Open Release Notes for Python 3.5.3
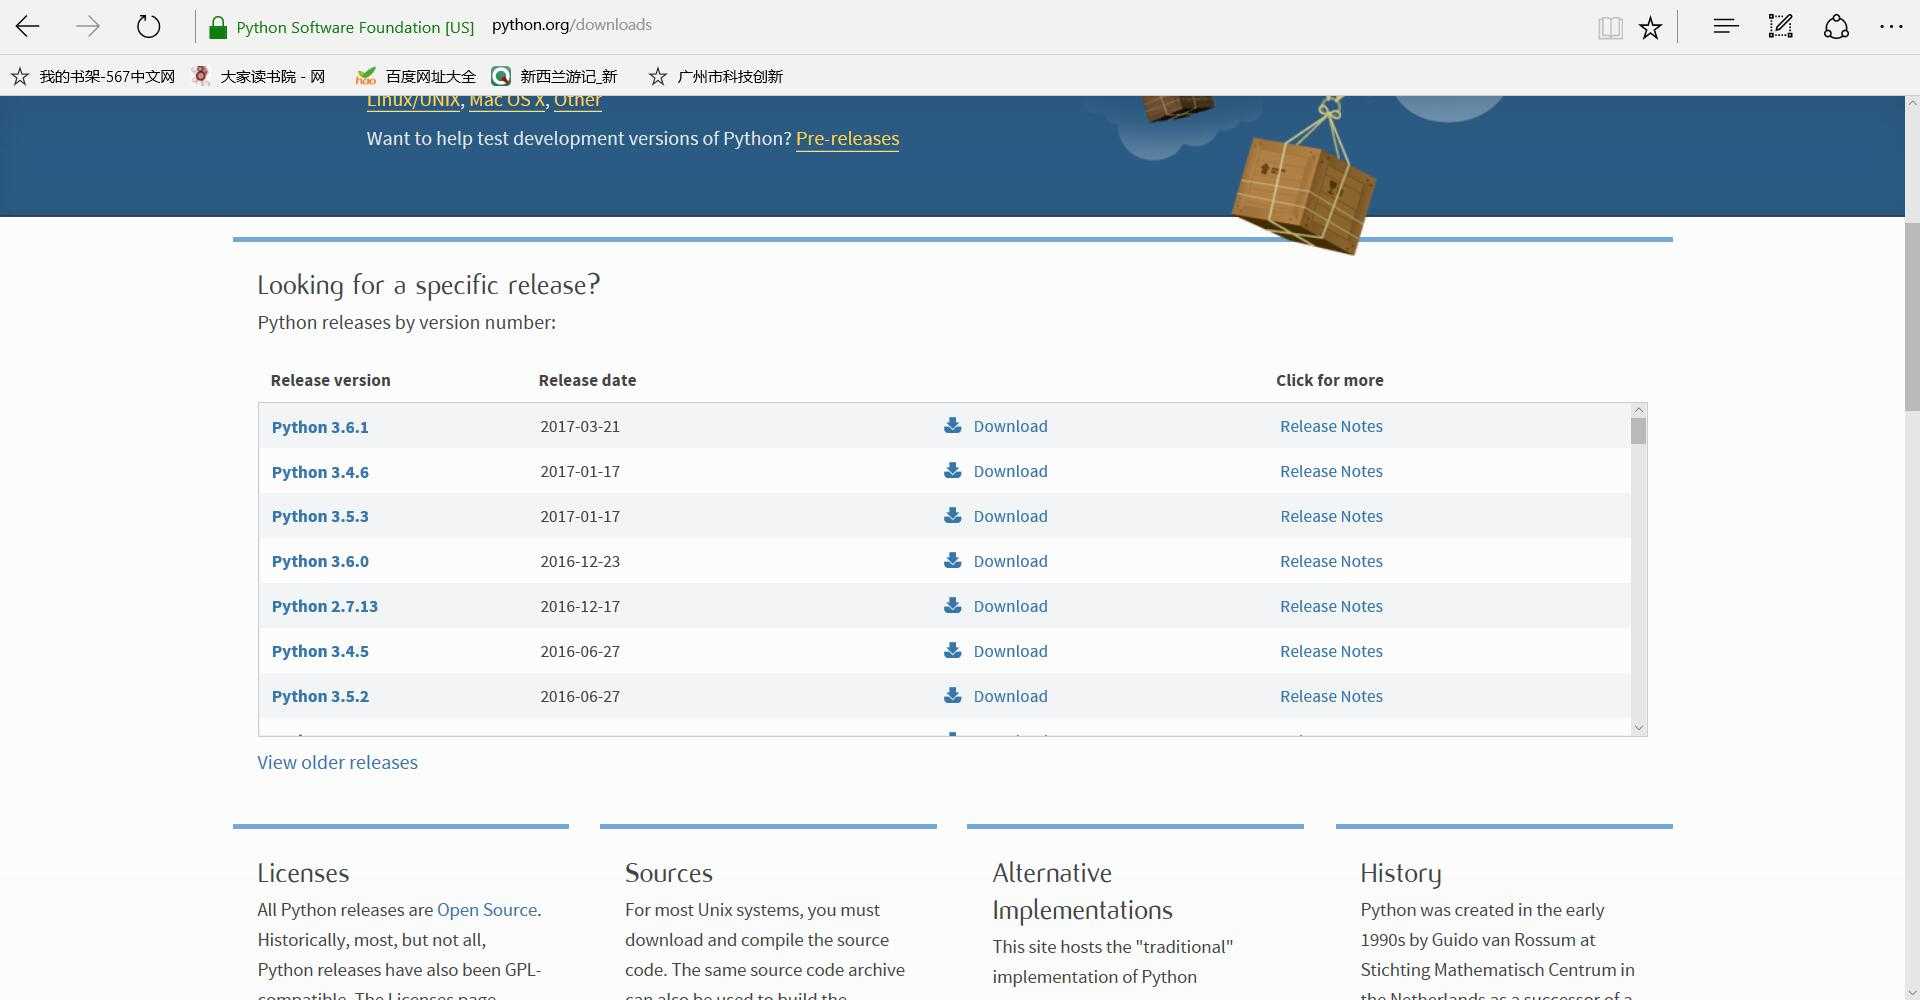The image size is (1920, 1000). tap(1331, 516)
